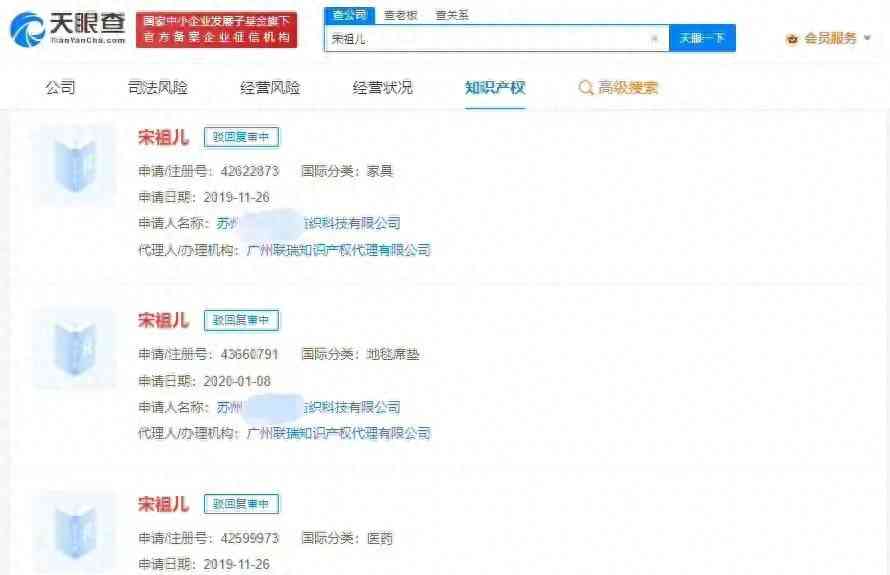The width and height of the screenshot is (890, 575).
Task: Click the trademark thumbnail for registration 42622873
Action: coord(75,165)
